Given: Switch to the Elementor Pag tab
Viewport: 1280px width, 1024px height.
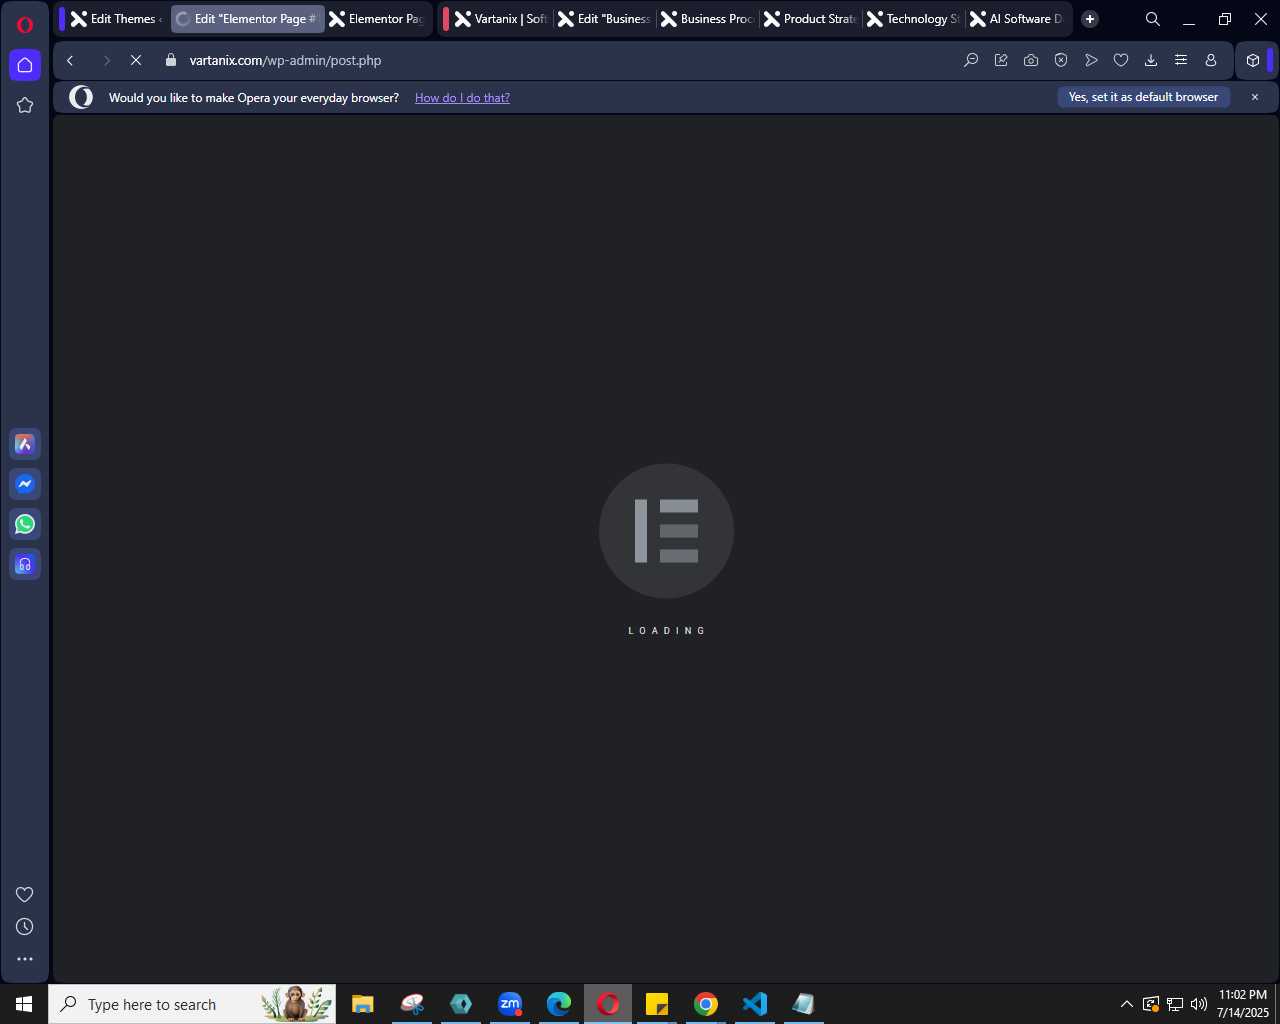Looking at the screenshot, I should click(x=377, y=19).
